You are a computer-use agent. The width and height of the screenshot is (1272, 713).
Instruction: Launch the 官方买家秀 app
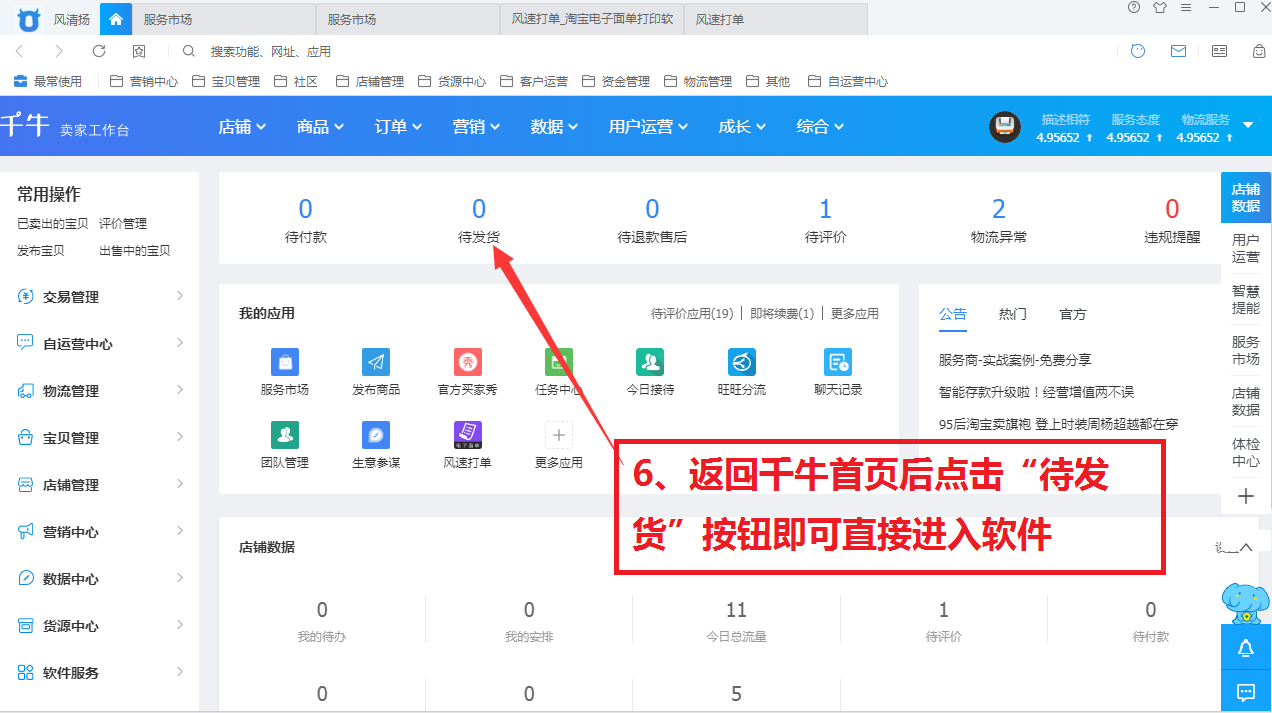(x=468, y=362)
